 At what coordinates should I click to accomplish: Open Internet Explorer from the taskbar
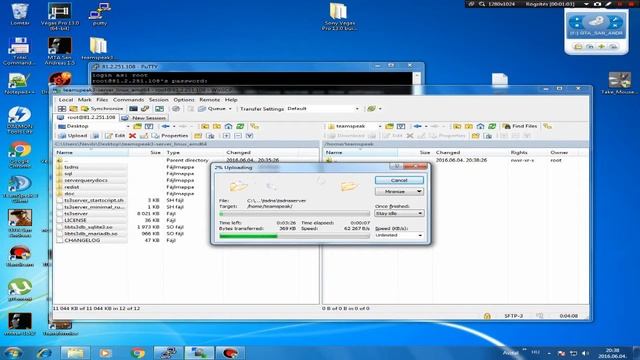point(44,353)
